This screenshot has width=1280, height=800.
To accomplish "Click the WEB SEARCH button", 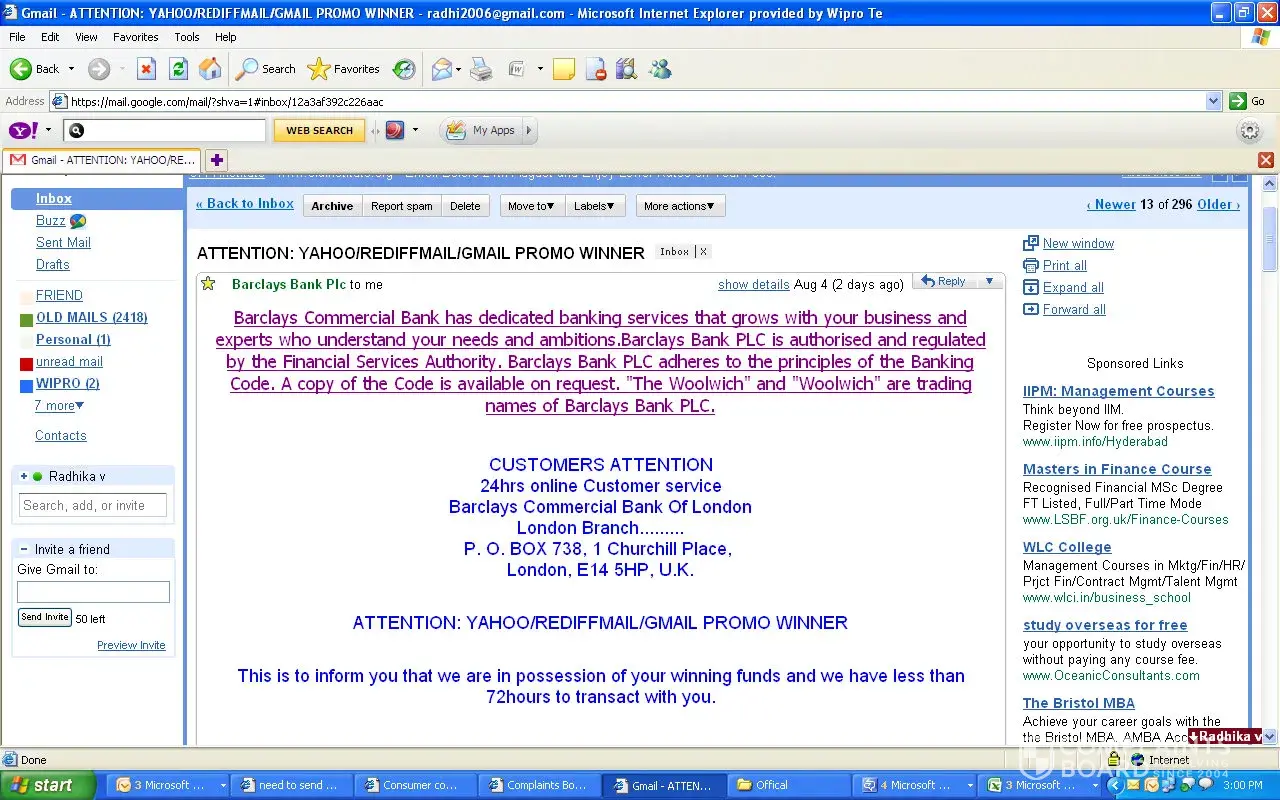I will click(x=319, y=130).
